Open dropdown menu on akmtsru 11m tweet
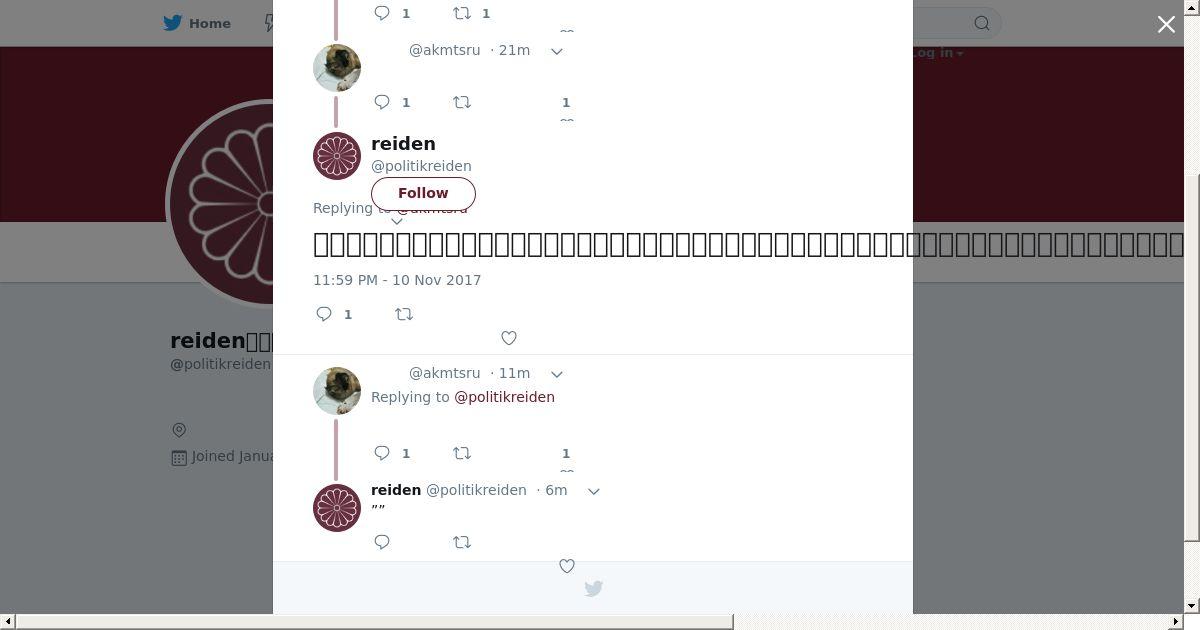This screenshot has width=1200, height=630. point(557,374)
